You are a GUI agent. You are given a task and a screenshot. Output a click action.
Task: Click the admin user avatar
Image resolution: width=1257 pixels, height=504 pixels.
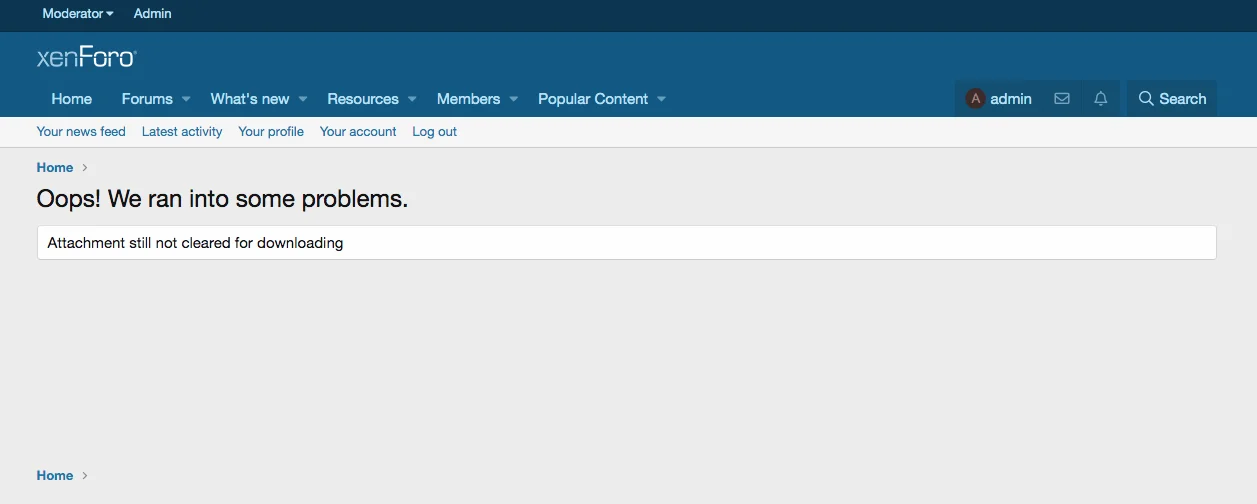[x=975, y=99]
